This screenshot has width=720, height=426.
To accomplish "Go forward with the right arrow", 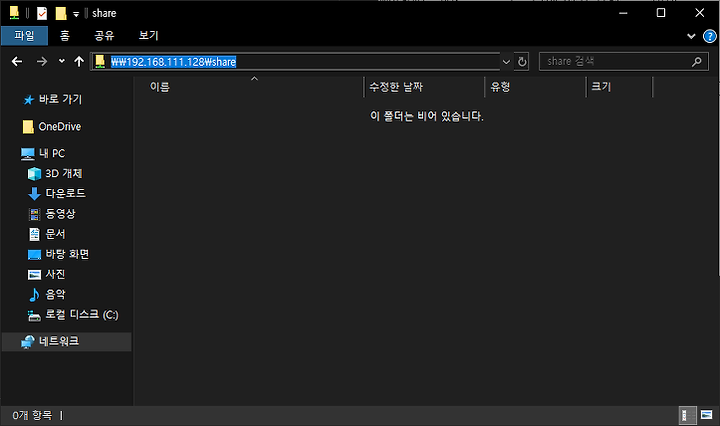I will [x=42, y=61].
